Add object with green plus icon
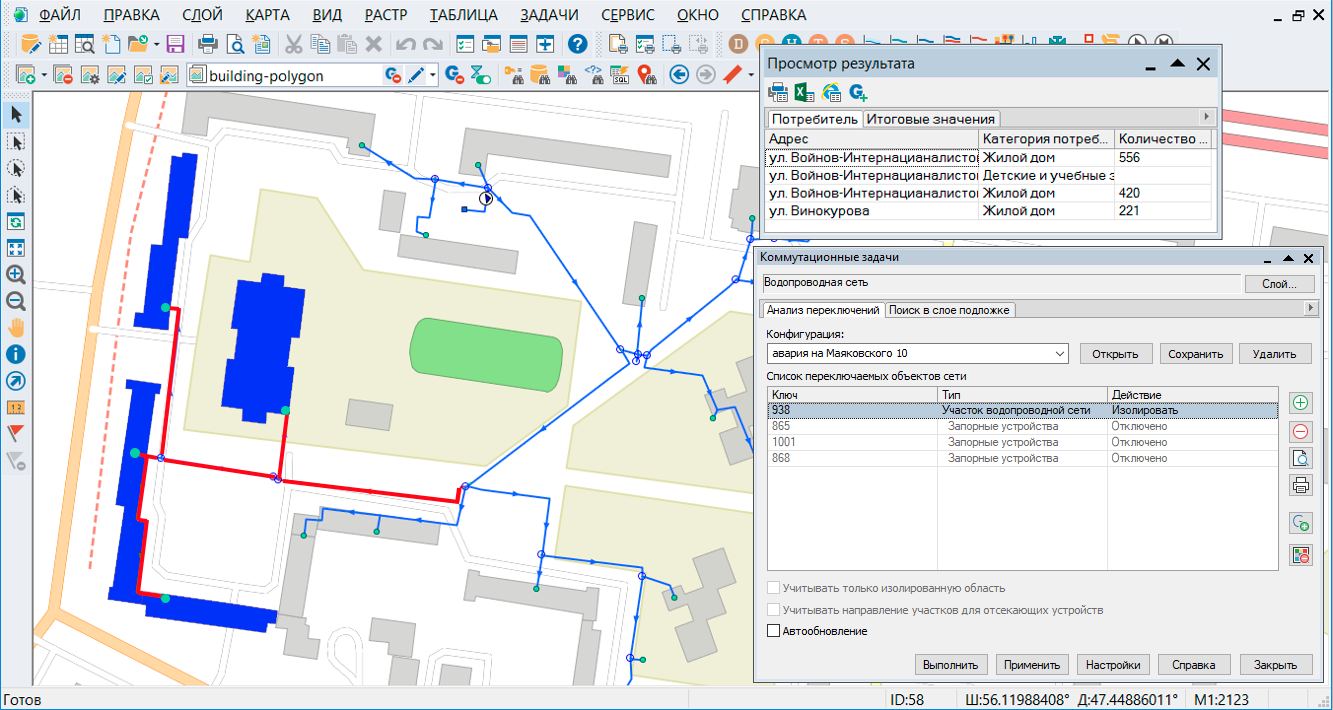Screen dimensions: 1333x710 click(x=1301, y=403)
